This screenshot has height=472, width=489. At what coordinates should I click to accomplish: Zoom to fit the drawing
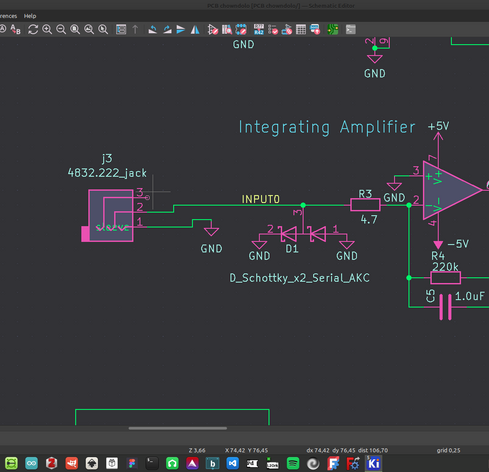[x=75, y=29]
